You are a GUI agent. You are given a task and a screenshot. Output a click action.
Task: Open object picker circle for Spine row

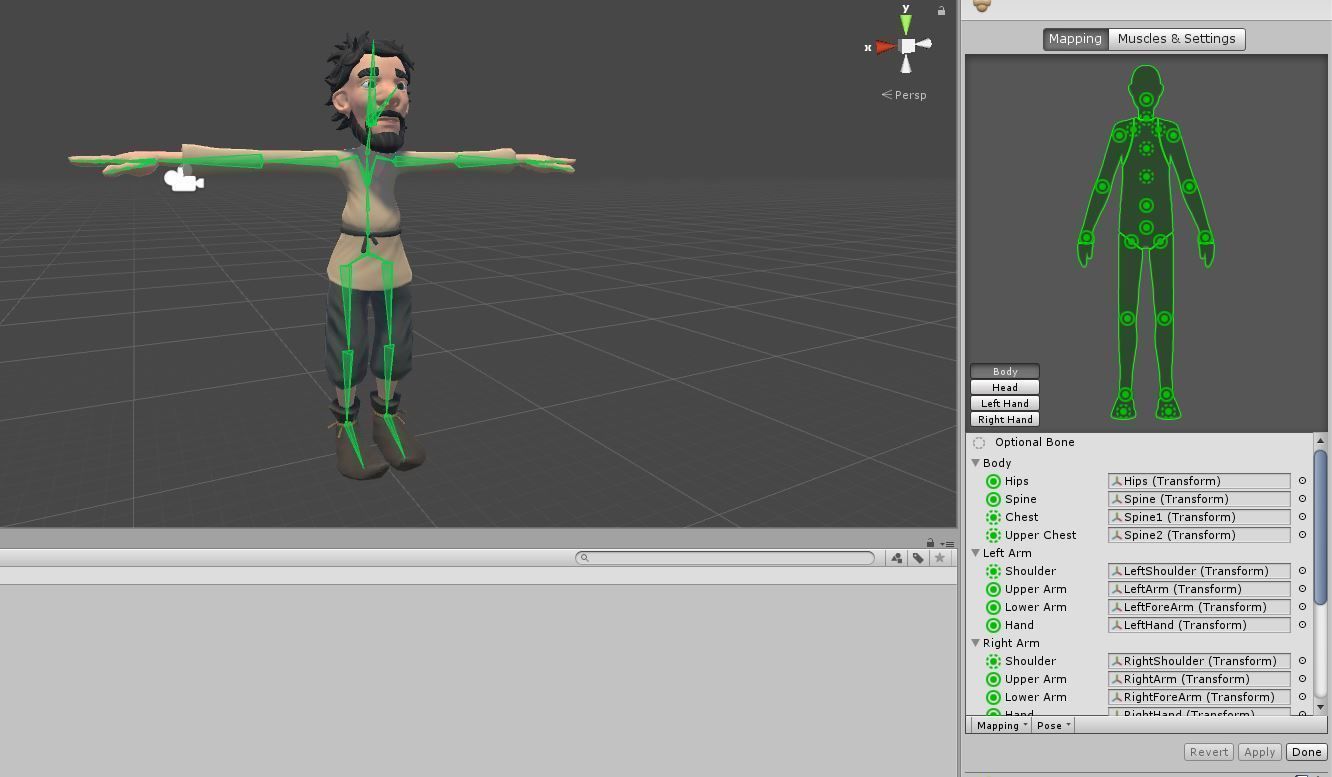point(1302,499)
